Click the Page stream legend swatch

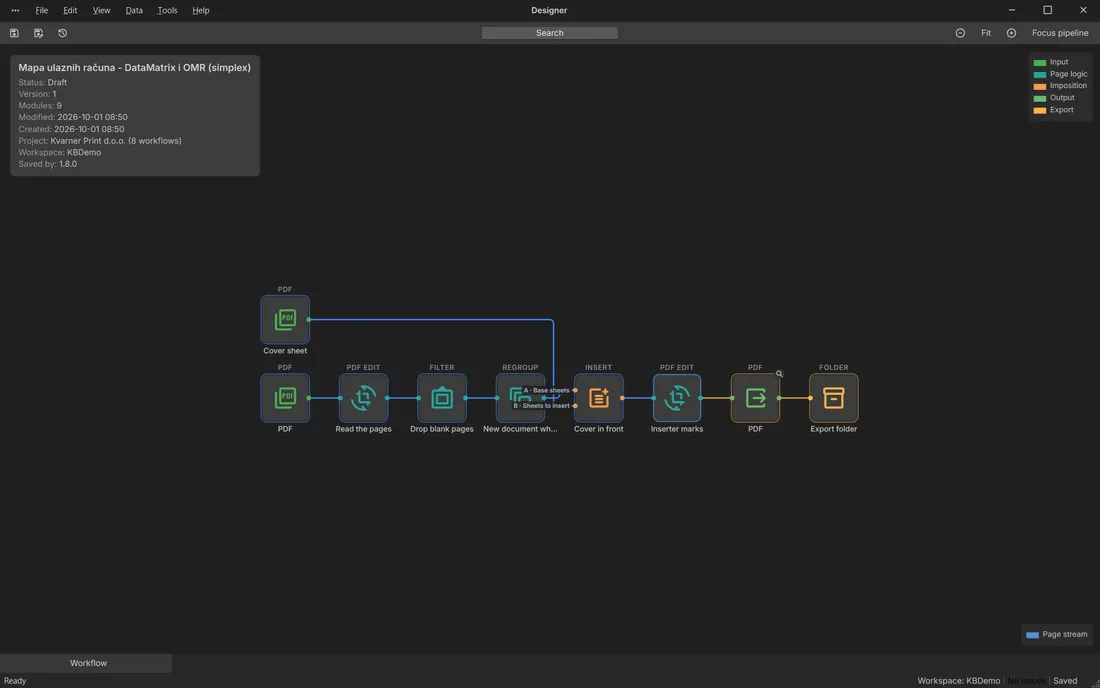click(1032, 635)
